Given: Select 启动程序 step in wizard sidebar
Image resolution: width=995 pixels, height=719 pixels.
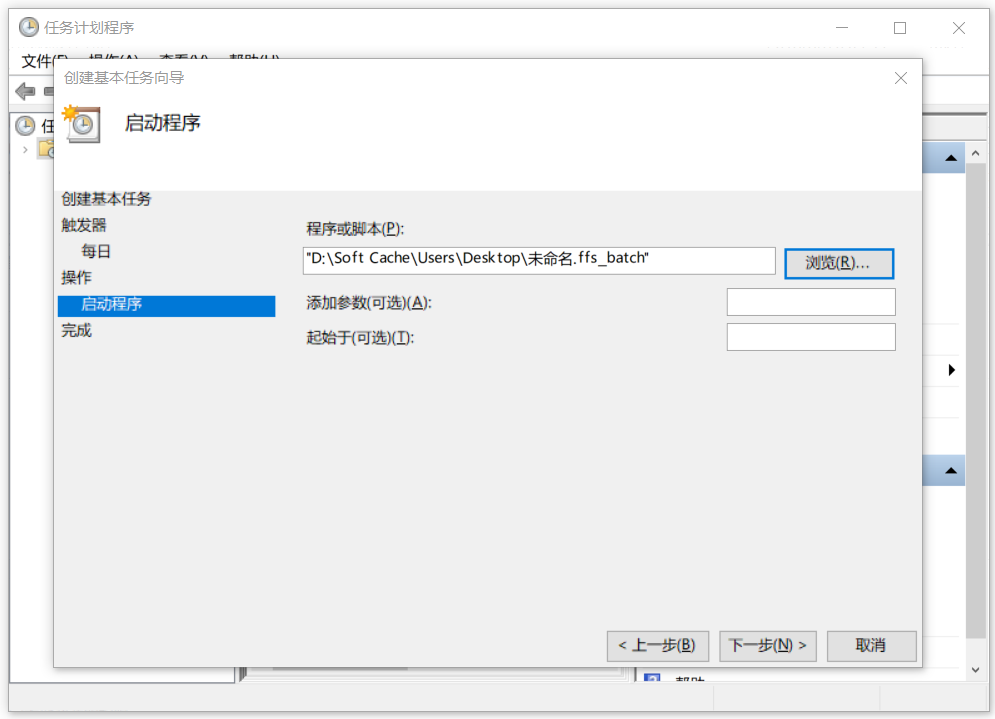Looking at the screenshot, I should click(166, 305).
